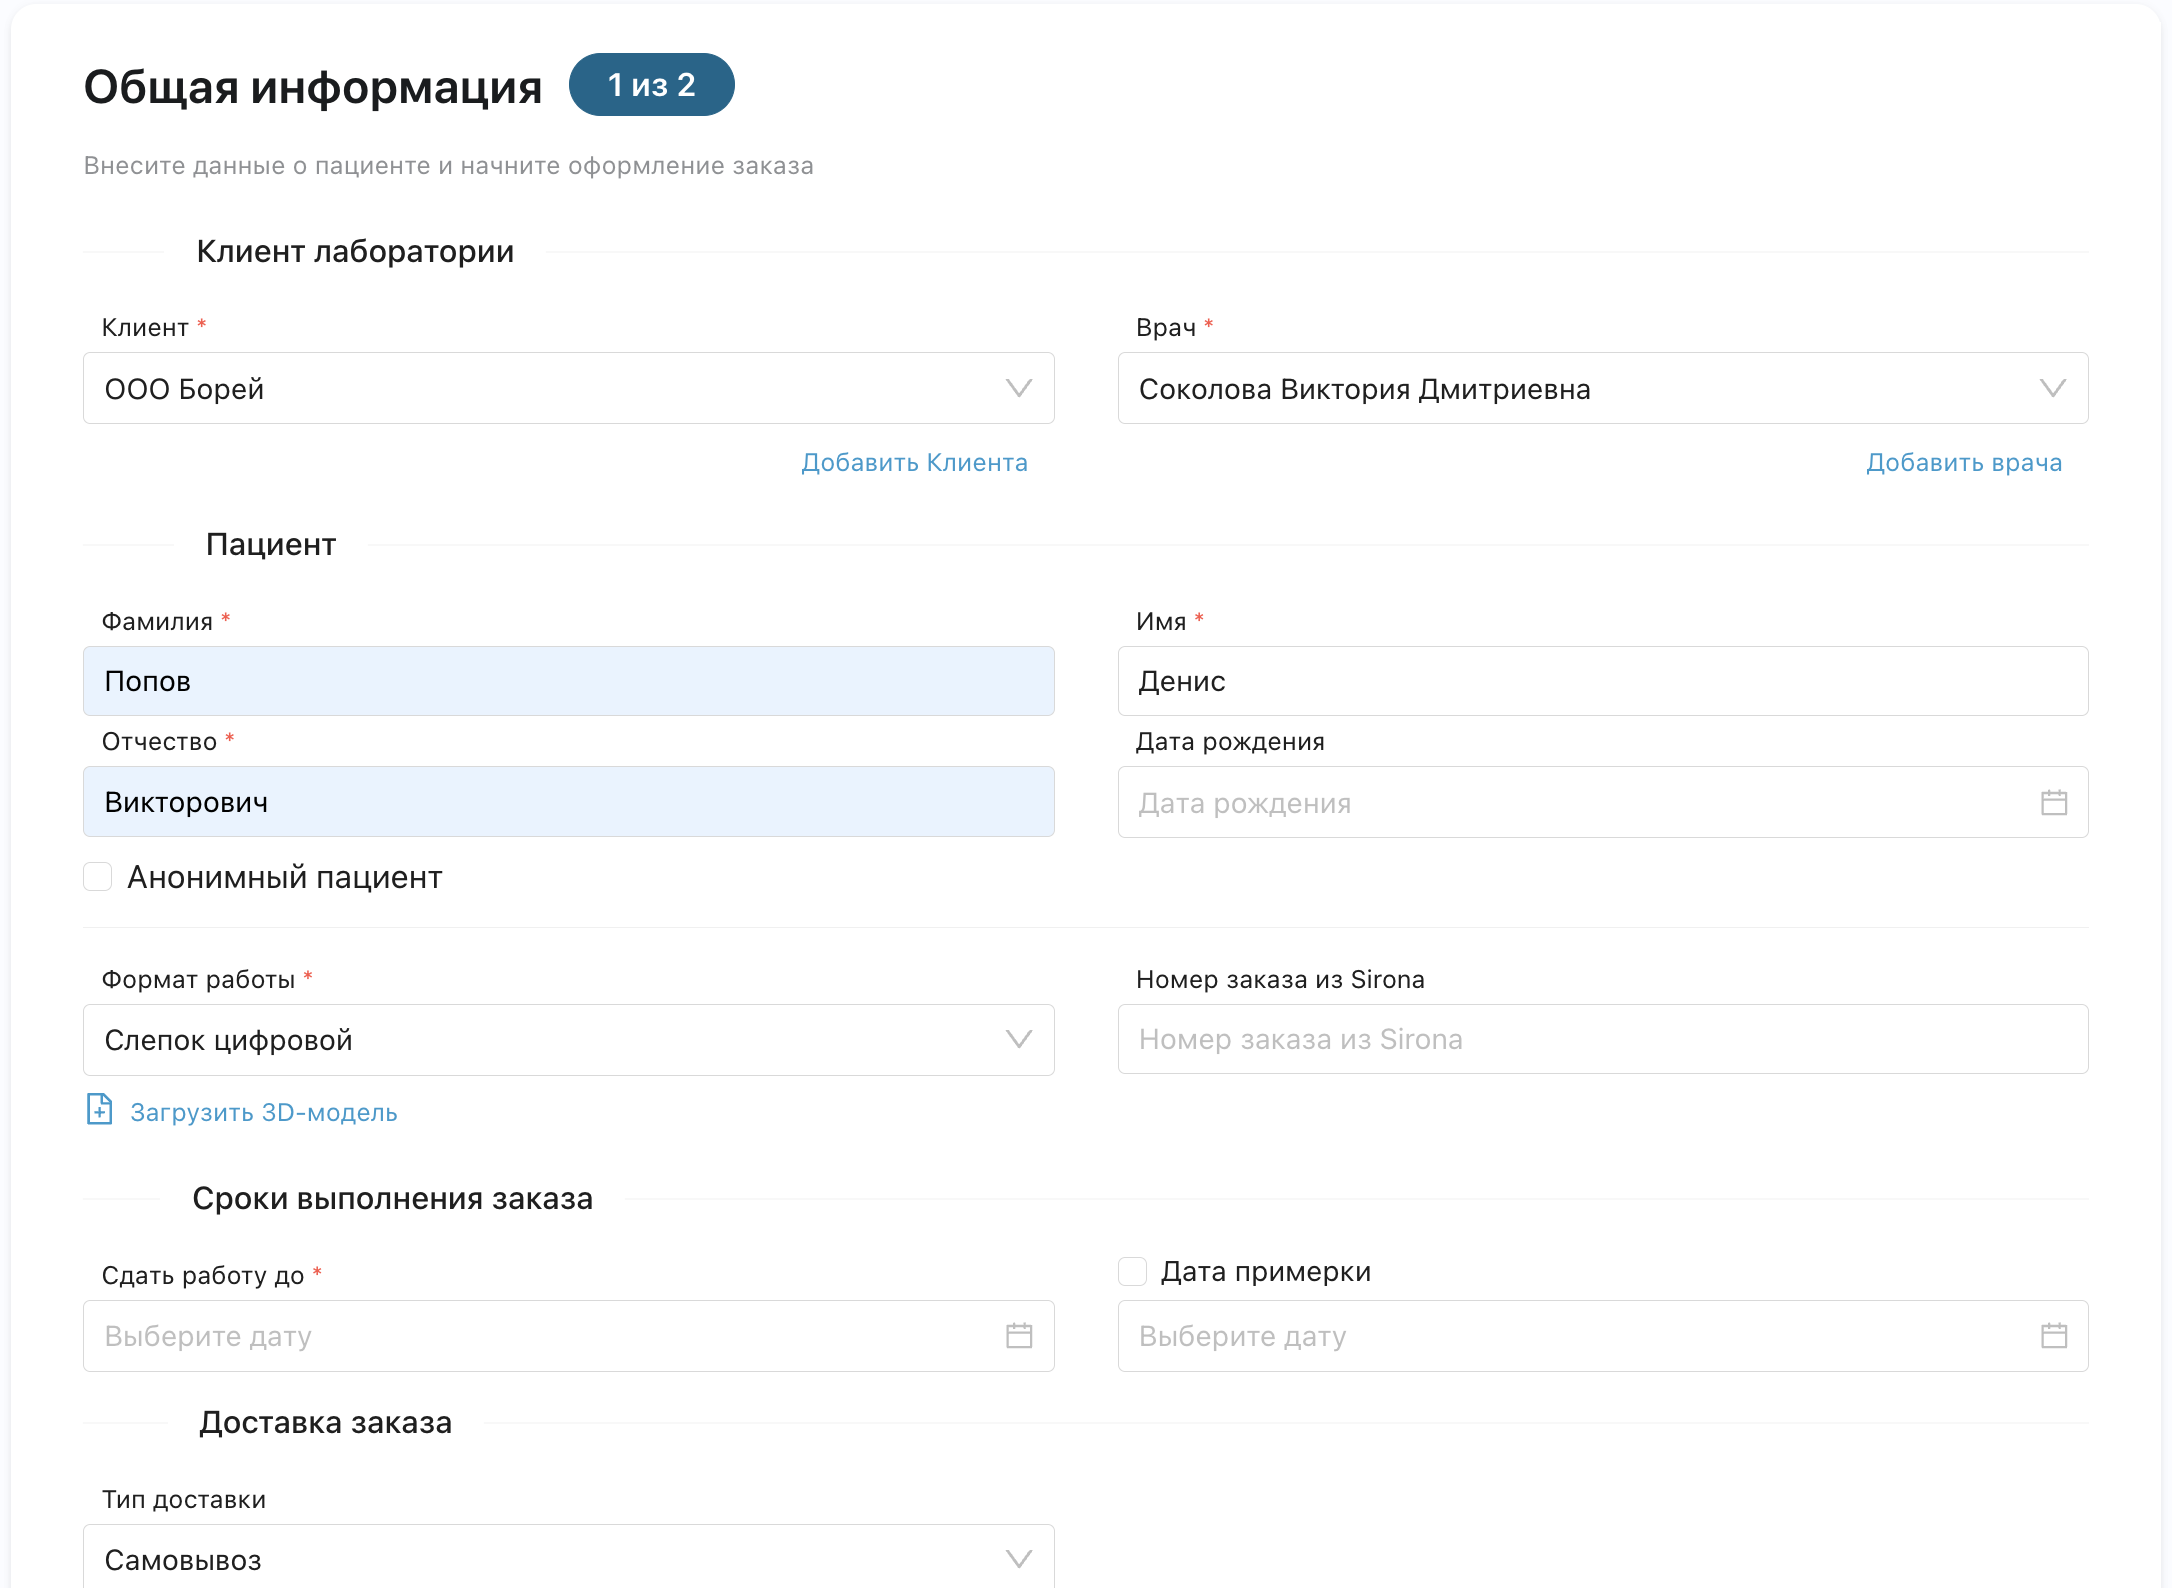Screen dimensions: 2172x1588
Task: Click chevron arrow in Врач field
Action: pyautogui.click(x=2052, y=388)
